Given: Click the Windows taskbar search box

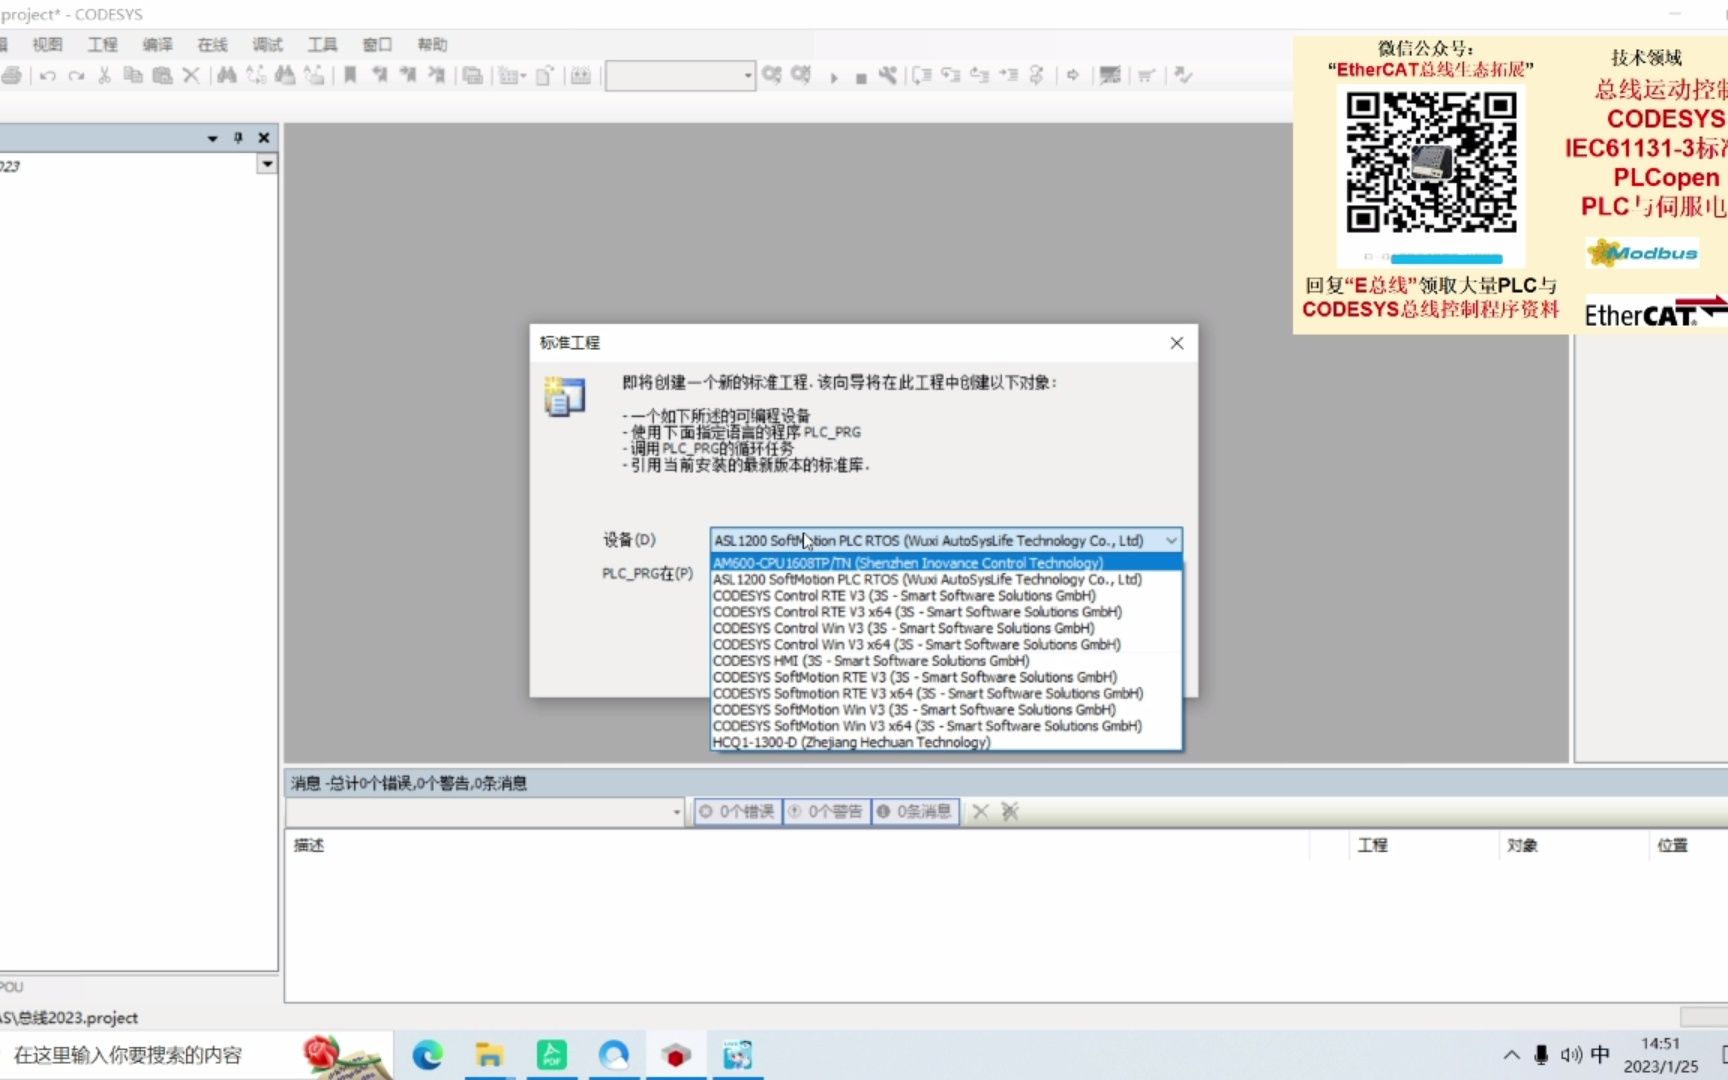Looking at the screenshot, I should point(196,1055).
